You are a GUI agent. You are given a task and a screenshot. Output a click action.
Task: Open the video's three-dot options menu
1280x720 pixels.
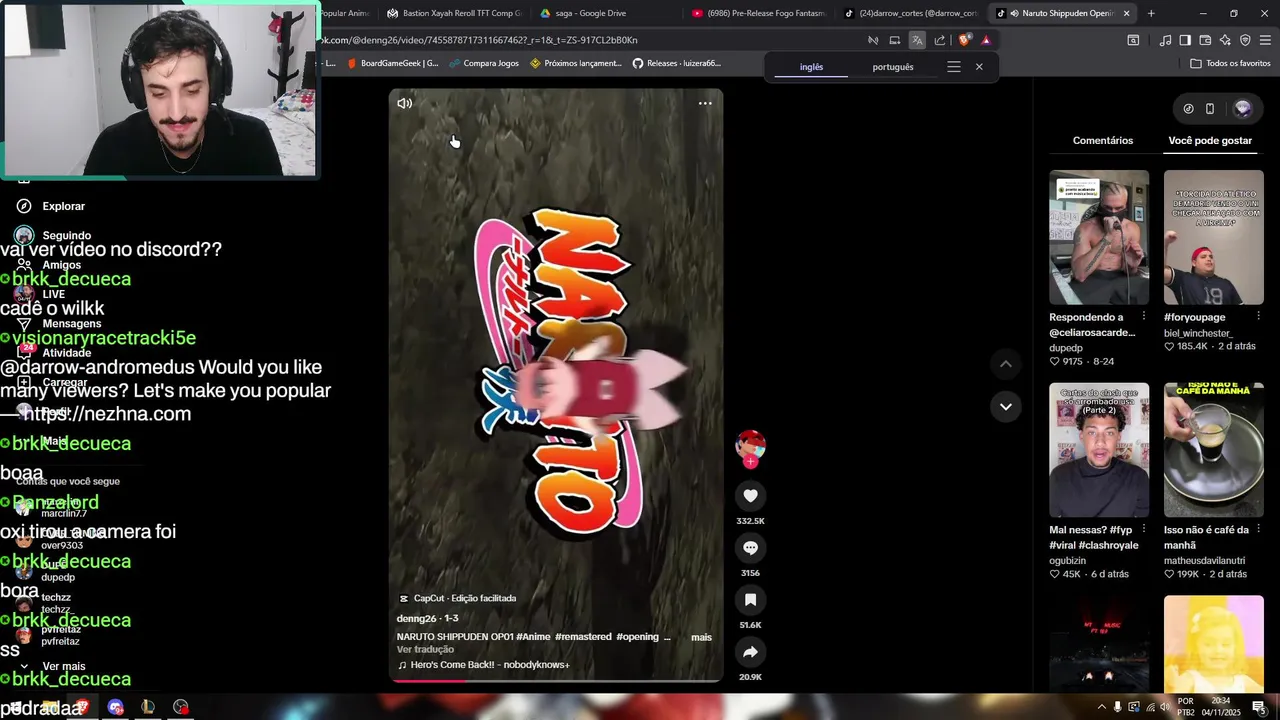coord(705,103)
